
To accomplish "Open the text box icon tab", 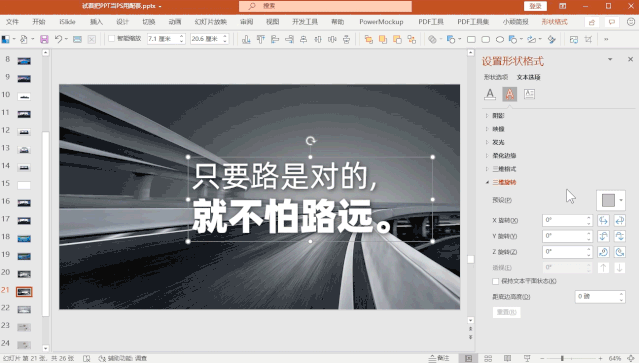I will tap(529, 94).
